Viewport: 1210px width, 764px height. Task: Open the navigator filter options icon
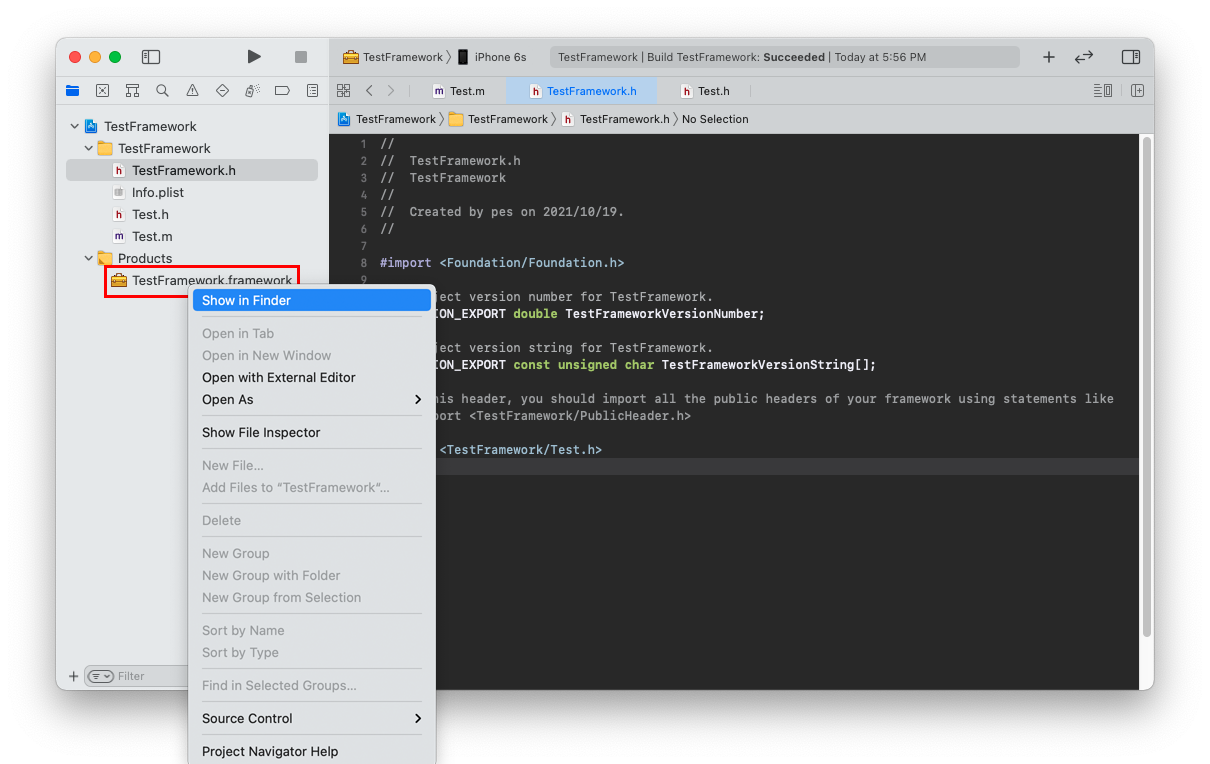pyautogui.click(x=100, y=676)
